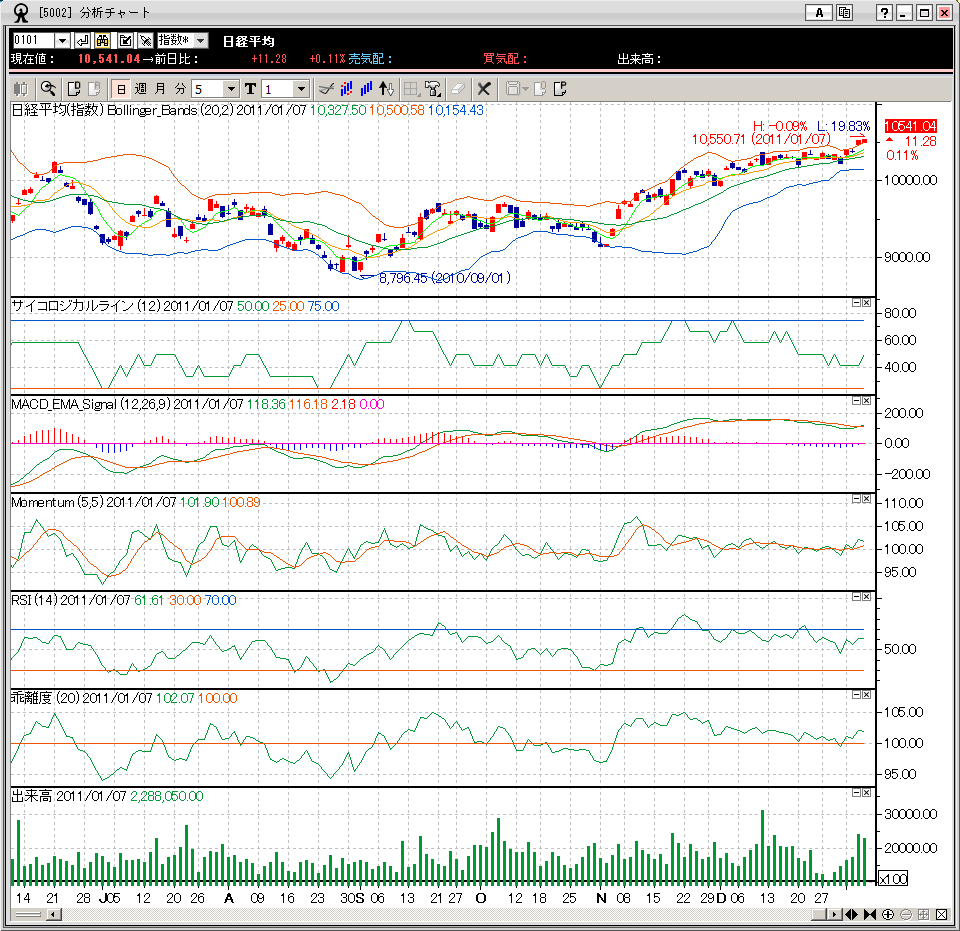Viewport: 960px width, 931px height.
Task: Widen chart with outward arrows icon
Action: (851, 914)
